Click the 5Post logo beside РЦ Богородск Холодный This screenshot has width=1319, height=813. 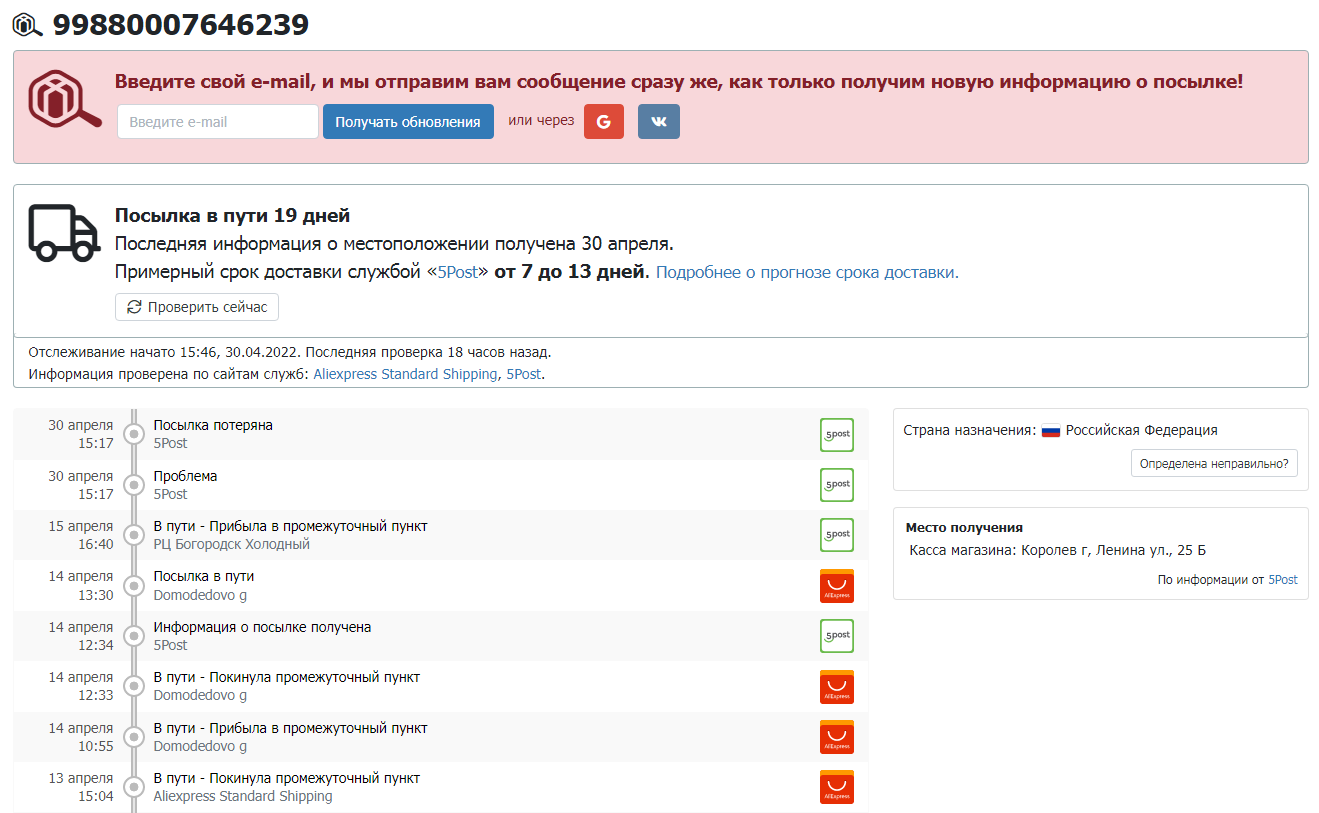[x=836, y=535]
